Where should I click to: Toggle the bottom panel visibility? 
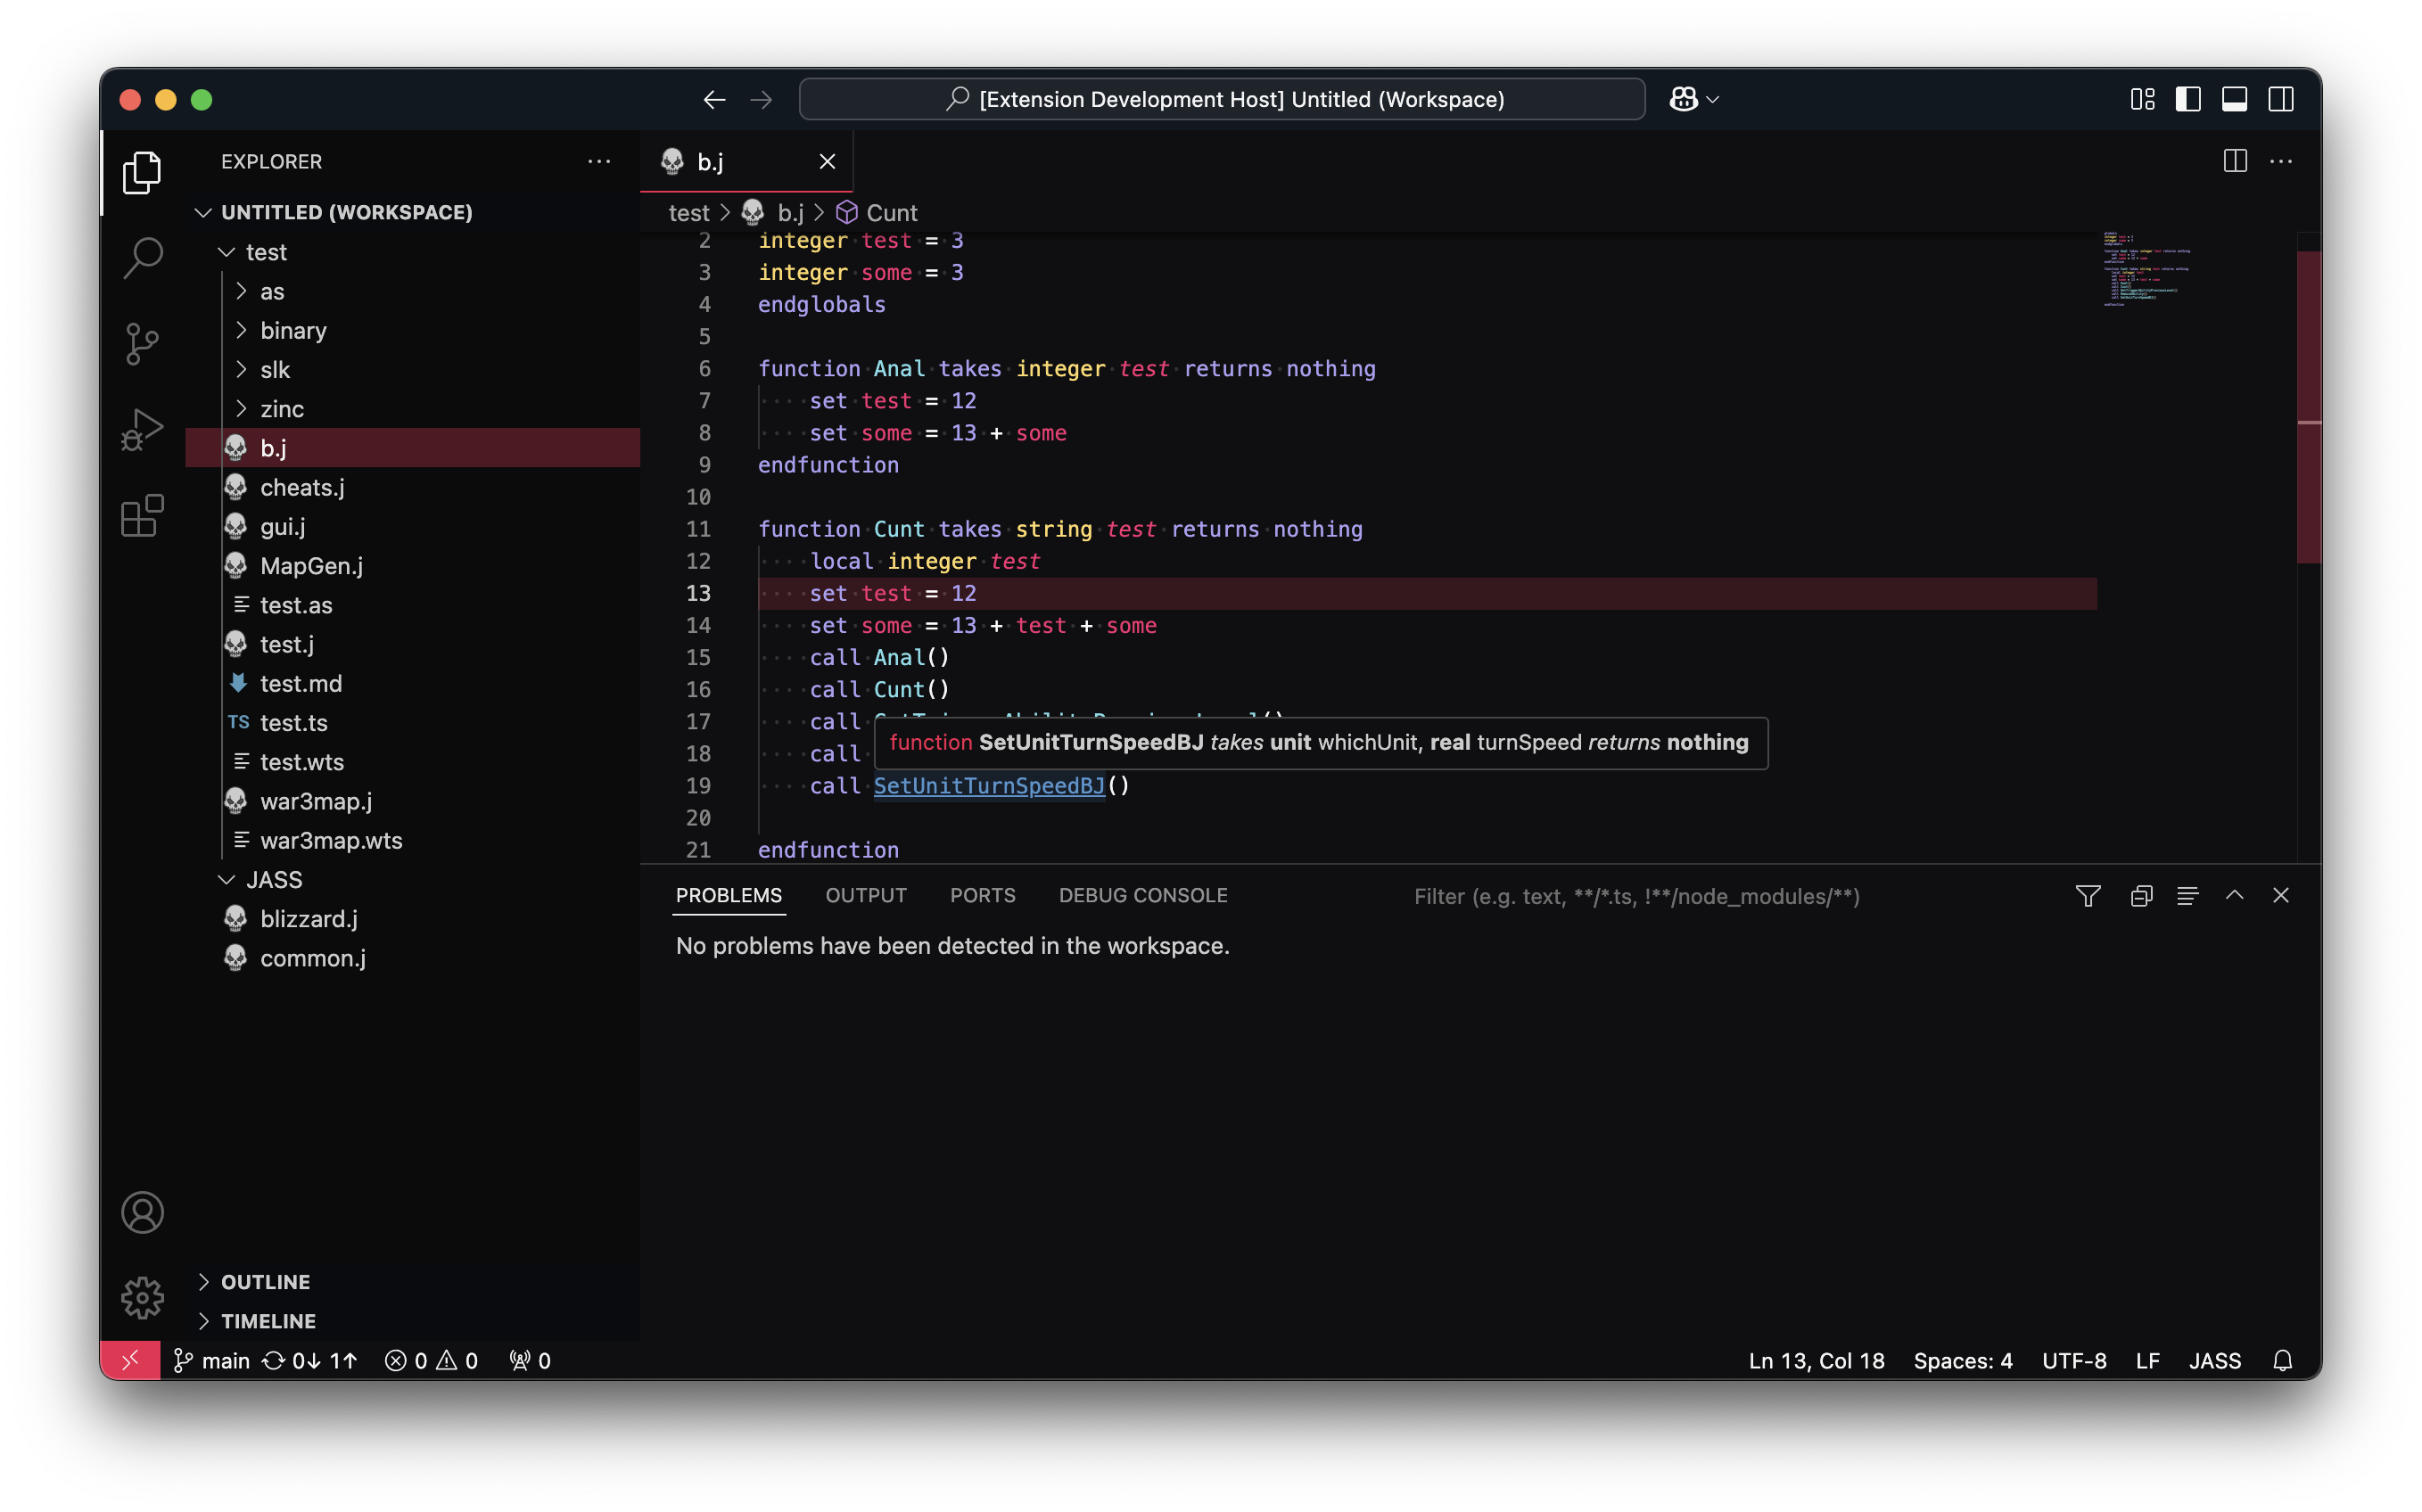pyautogui.click(x=2234, y=99)
